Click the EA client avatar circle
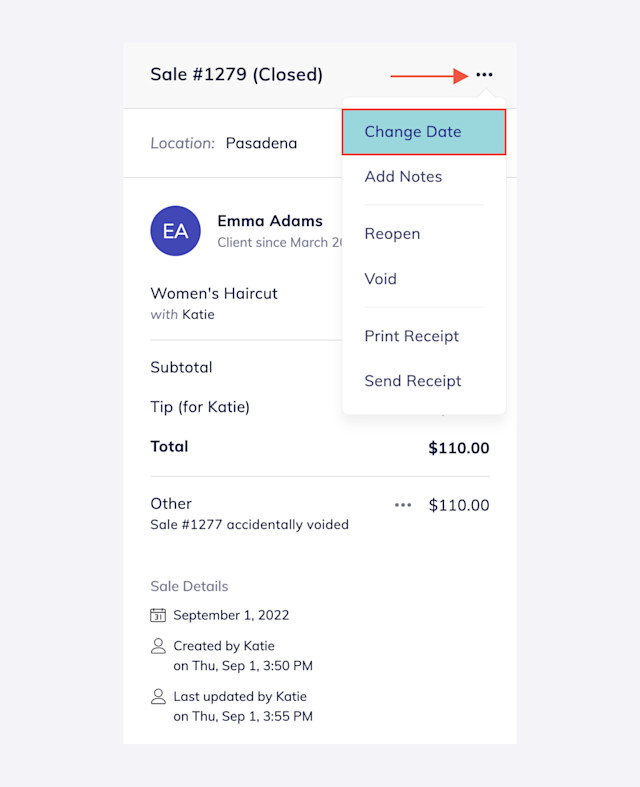Viewport: 640px width, 787px height. point(176,231)
